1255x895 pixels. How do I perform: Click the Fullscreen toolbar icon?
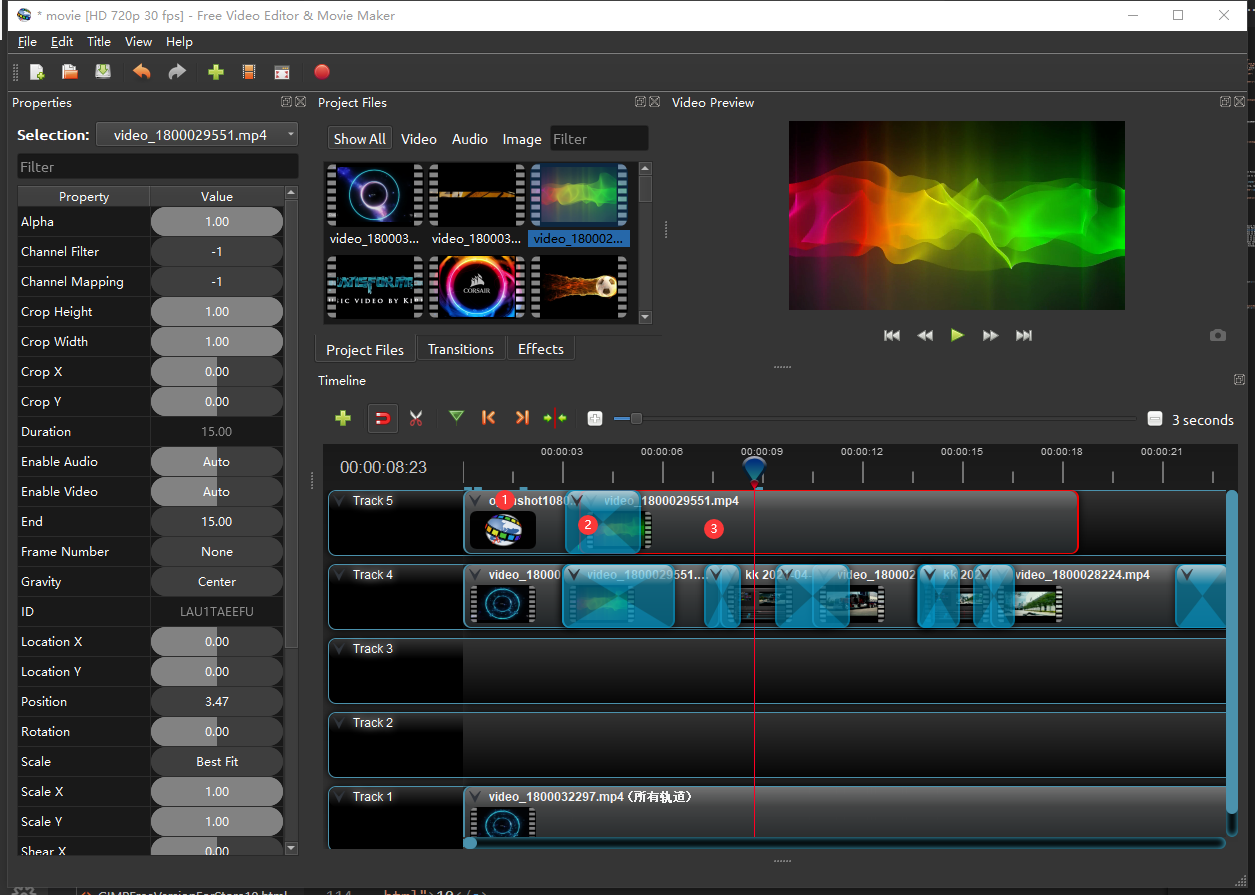[282, 72]
